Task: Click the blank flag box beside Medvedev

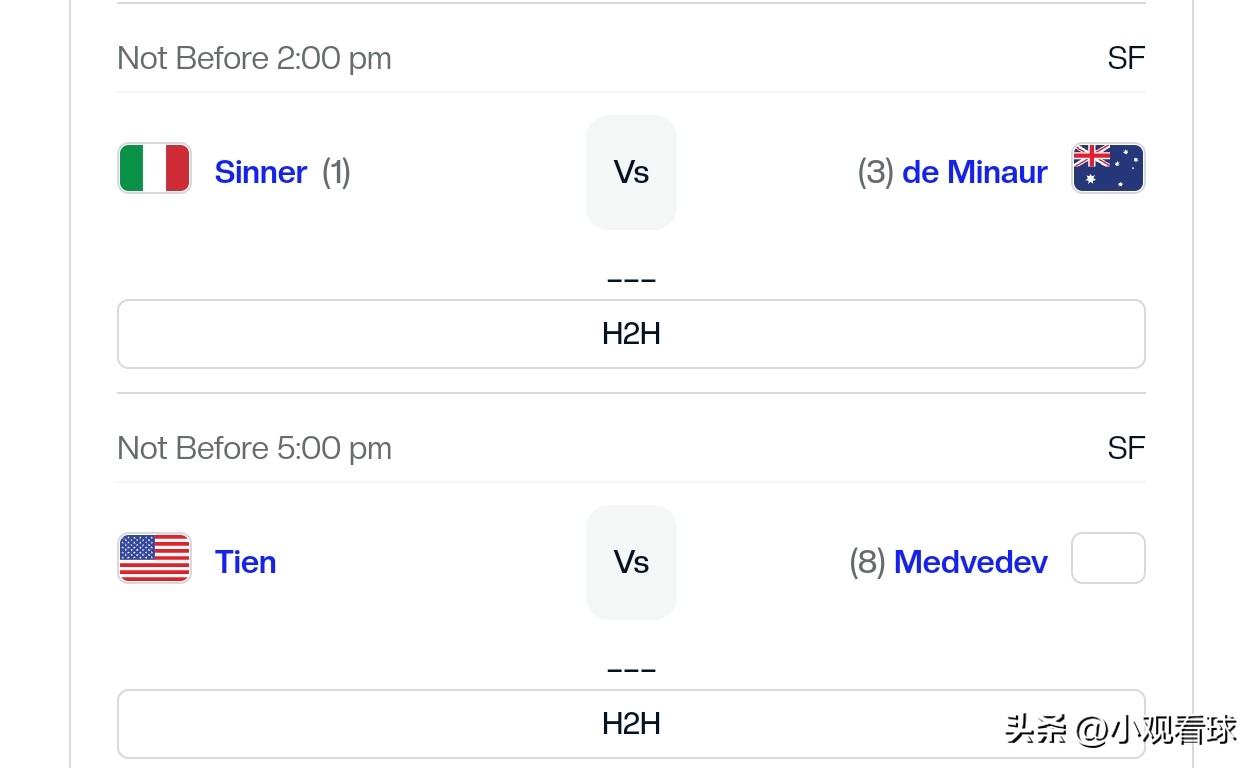Action: (1108, 558)
